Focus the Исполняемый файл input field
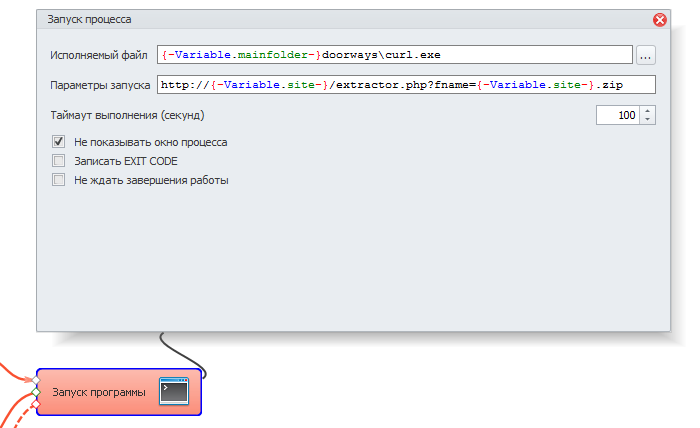This screenshot has width=700, height=428. pyautogui.click(x=395, y=55)
